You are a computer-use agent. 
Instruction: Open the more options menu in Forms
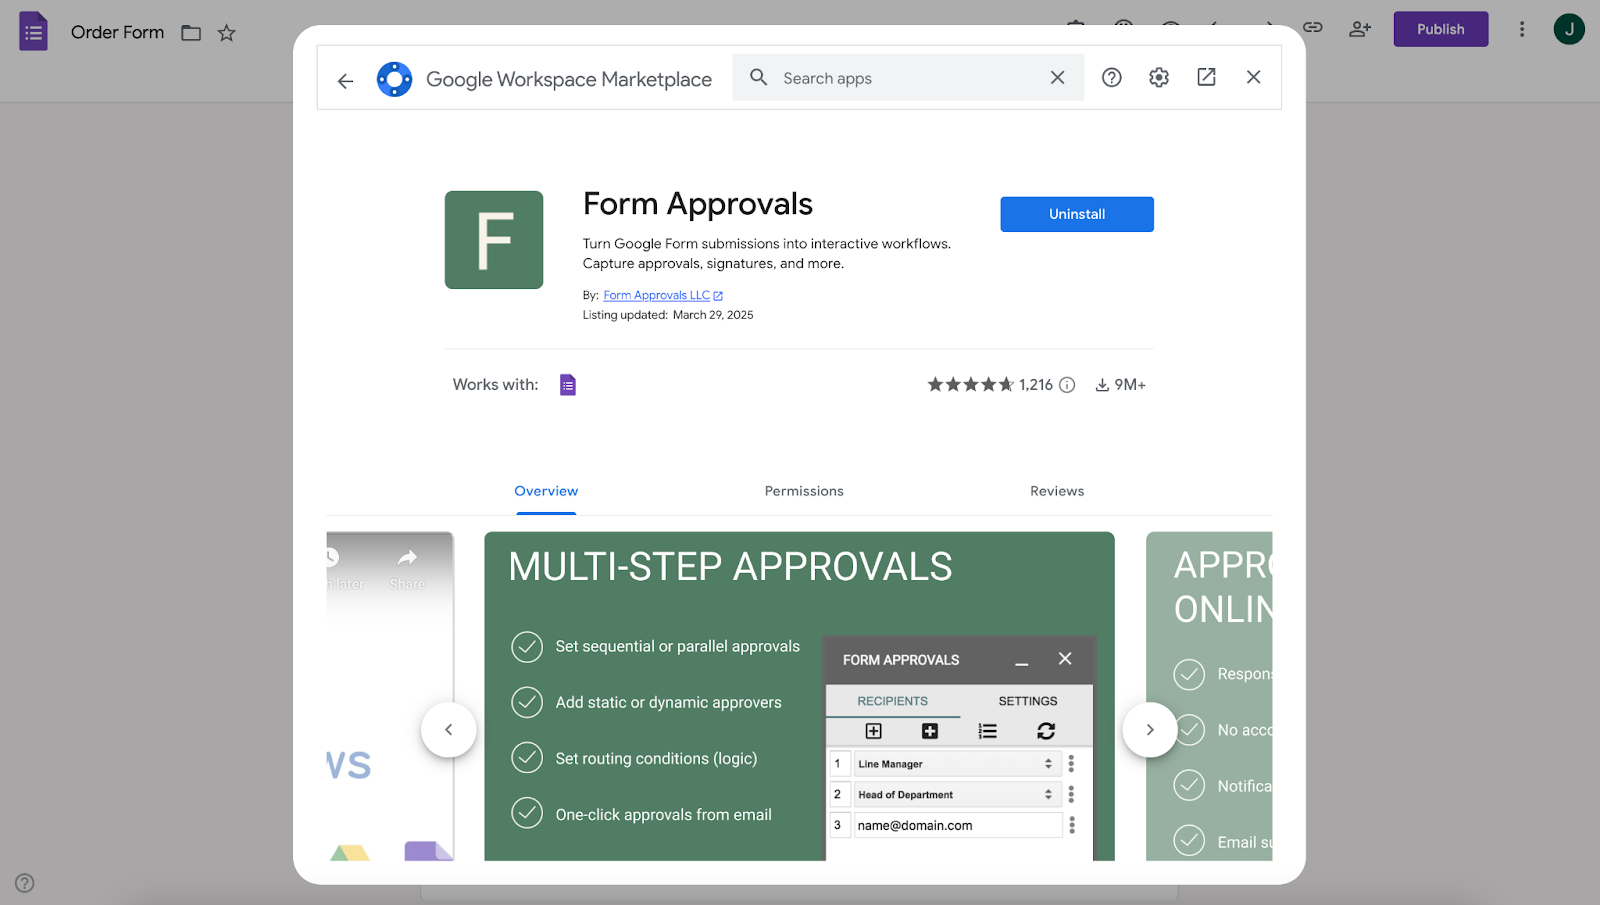pos(1522,29)
